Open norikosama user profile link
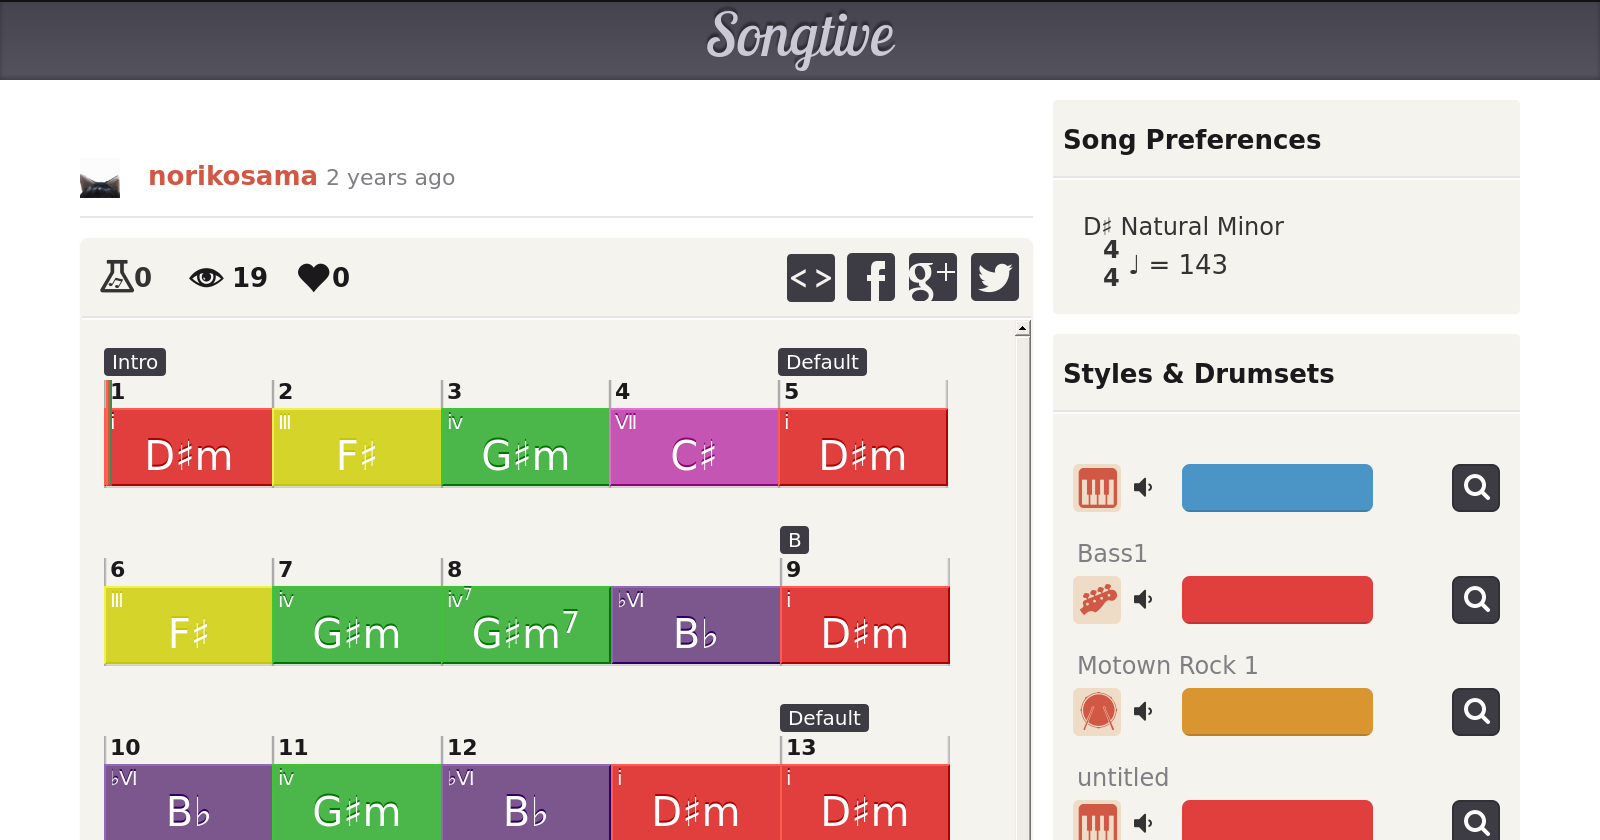 [232, 176]
